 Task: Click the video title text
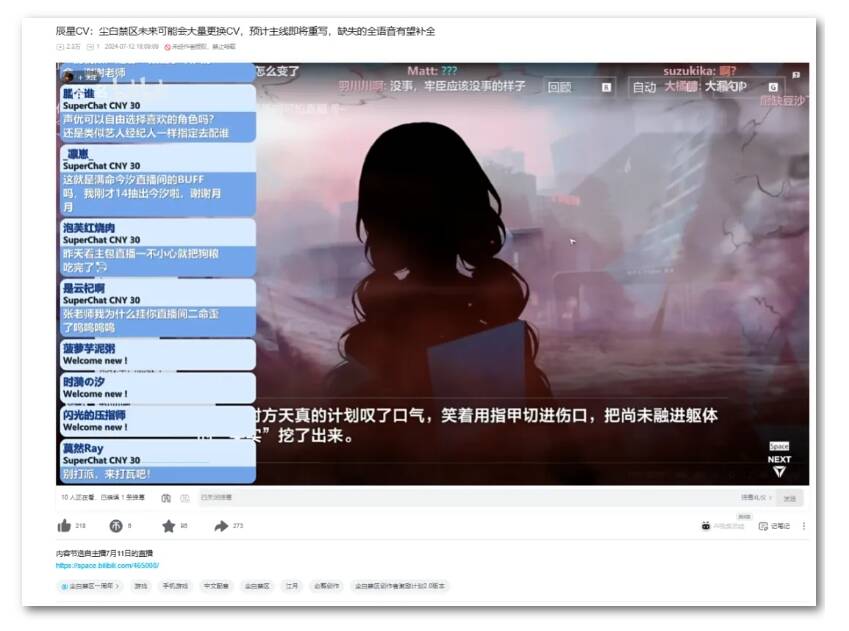245,31
